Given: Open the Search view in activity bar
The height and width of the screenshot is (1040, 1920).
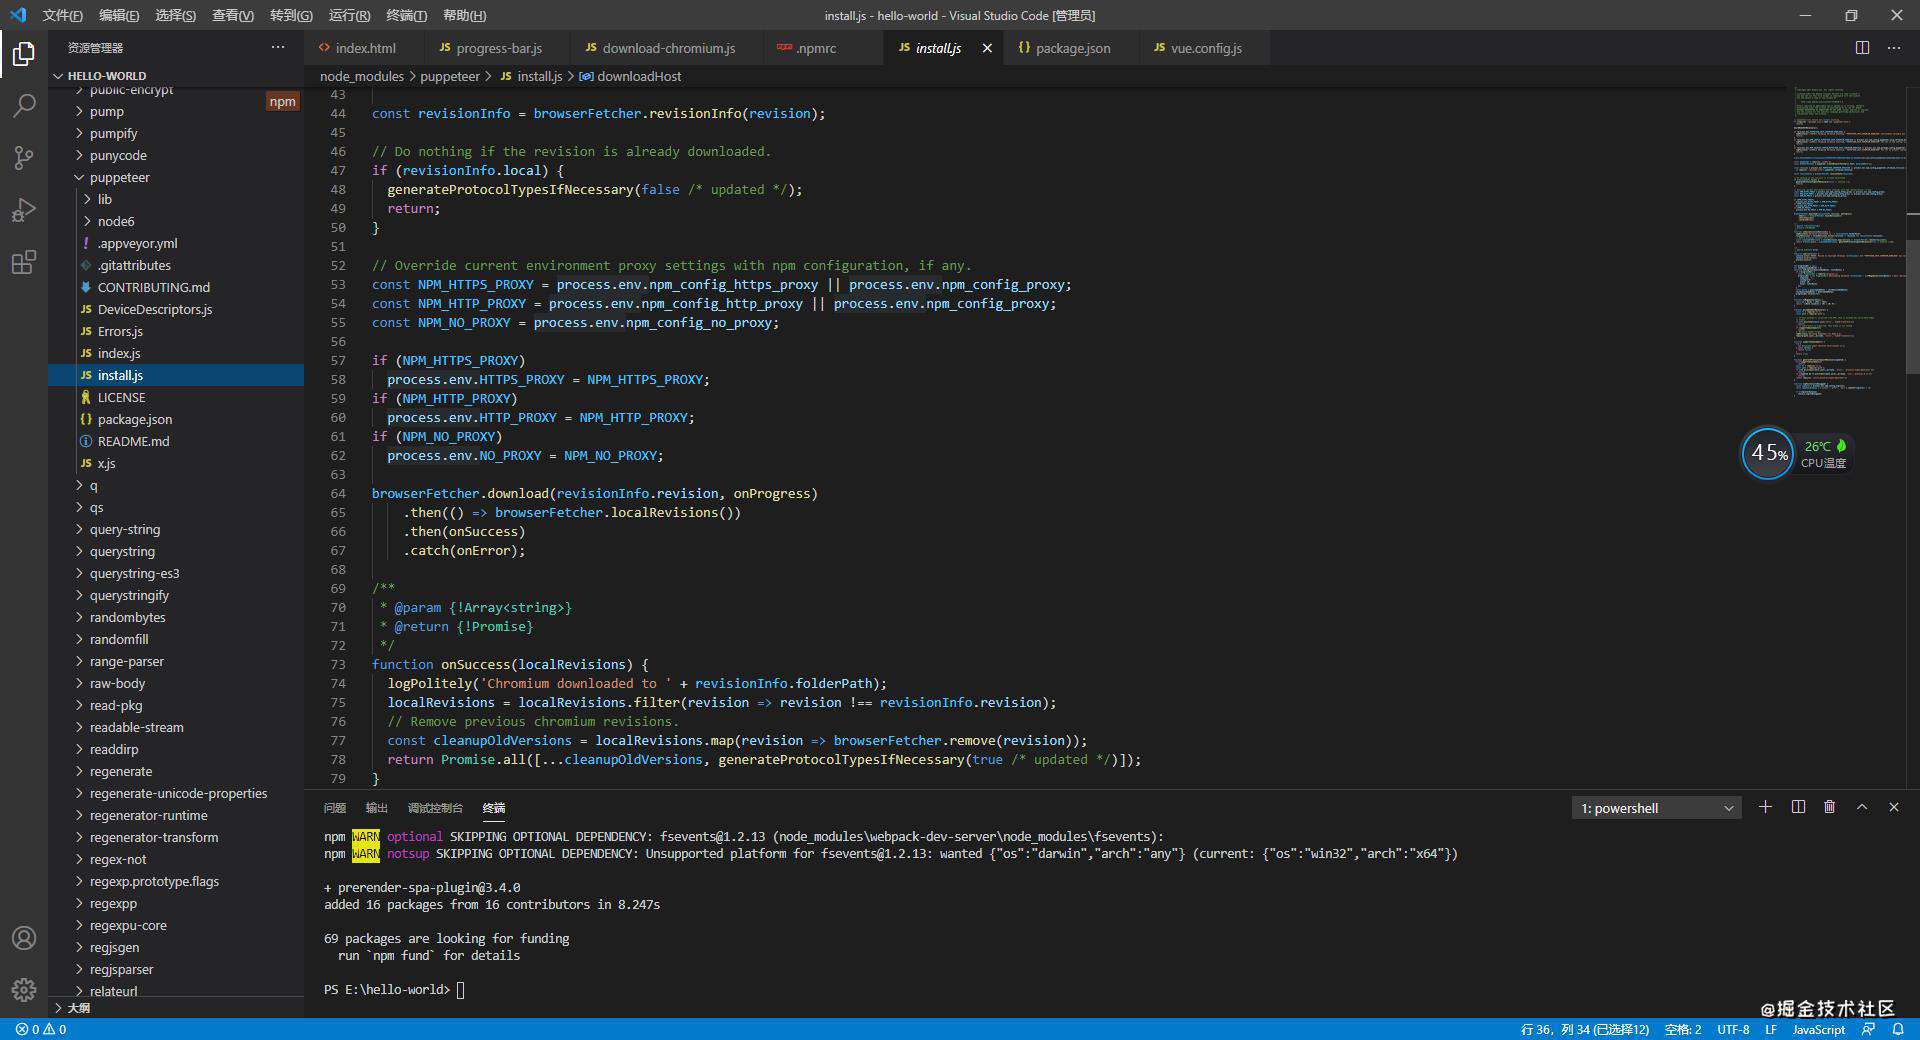Looking at the screenshot, I should [24, 106].
